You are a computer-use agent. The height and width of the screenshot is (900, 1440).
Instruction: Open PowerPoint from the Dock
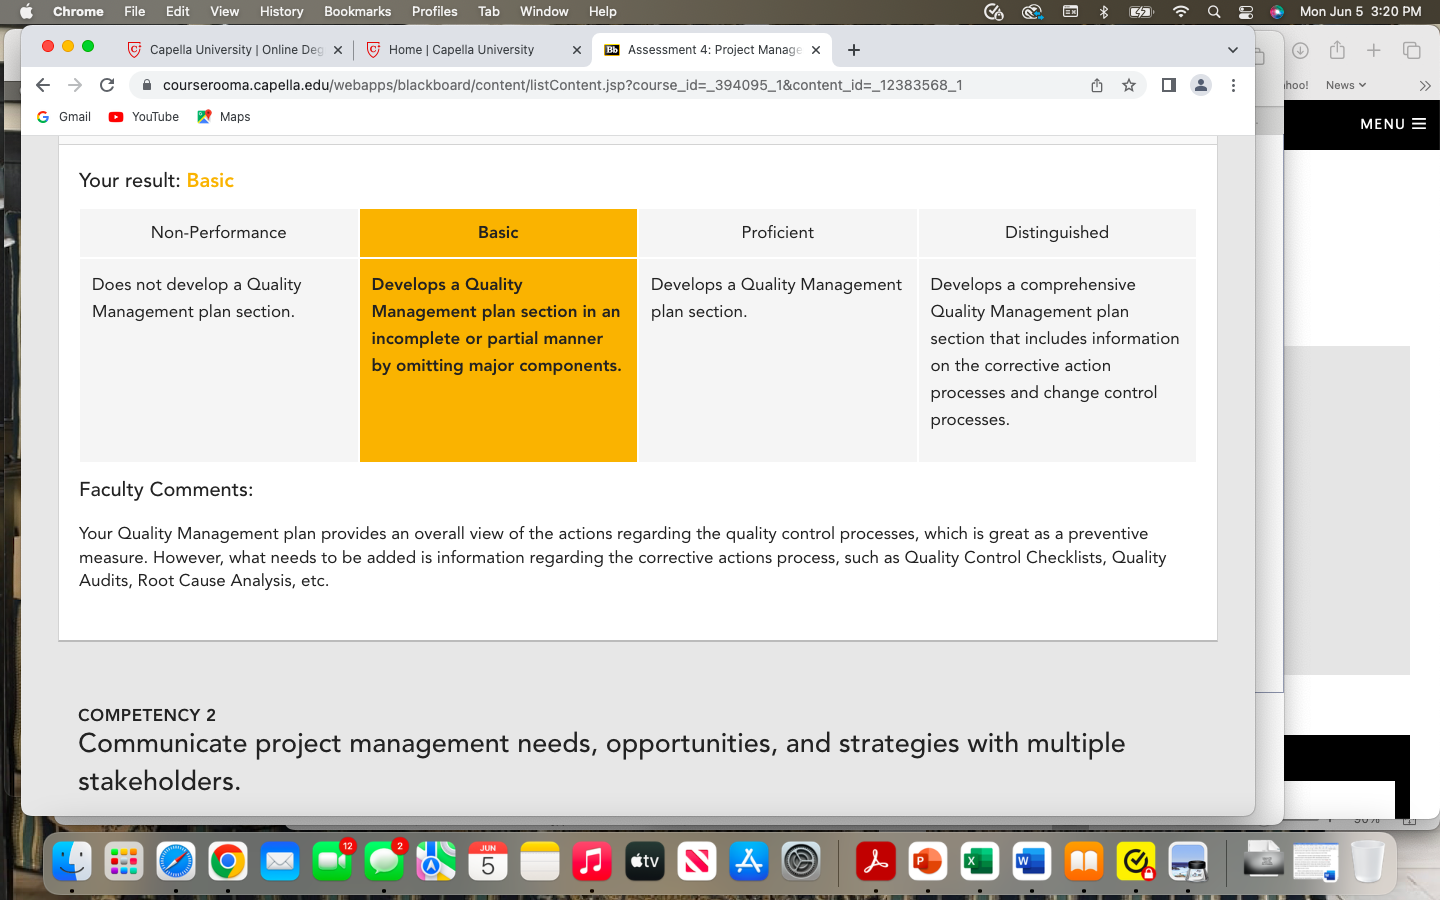click(x=928, y=861)
